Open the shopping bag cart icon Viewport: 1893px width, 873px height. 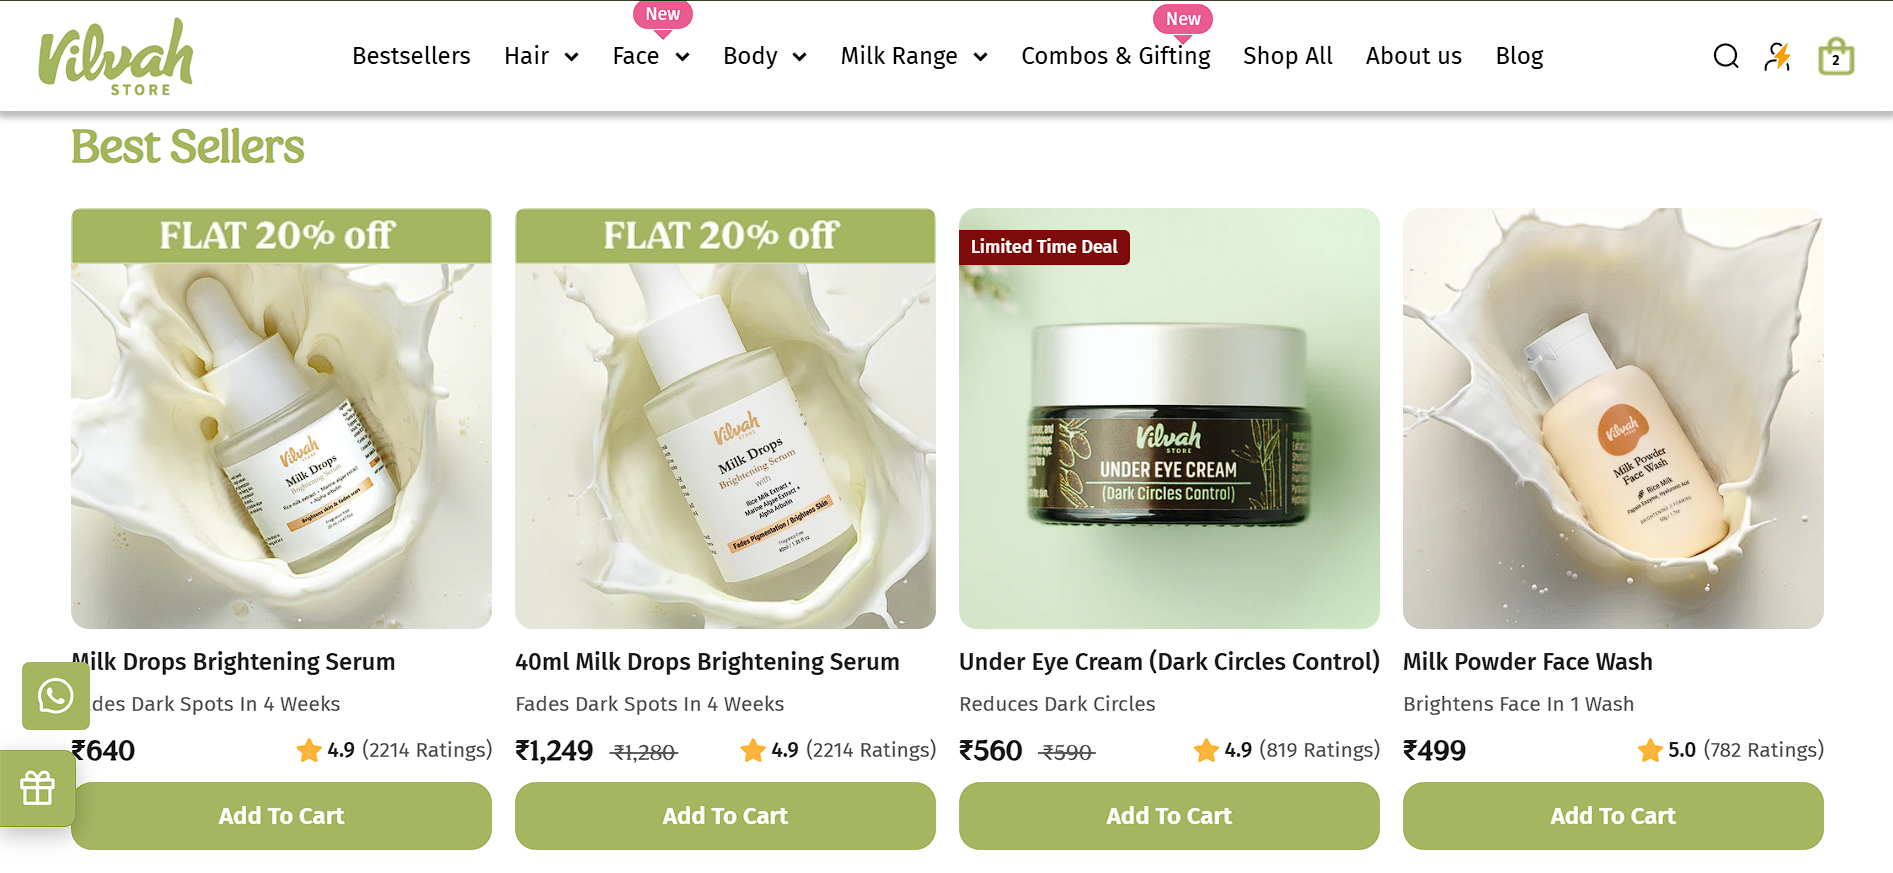click(x=1836, y=56)
